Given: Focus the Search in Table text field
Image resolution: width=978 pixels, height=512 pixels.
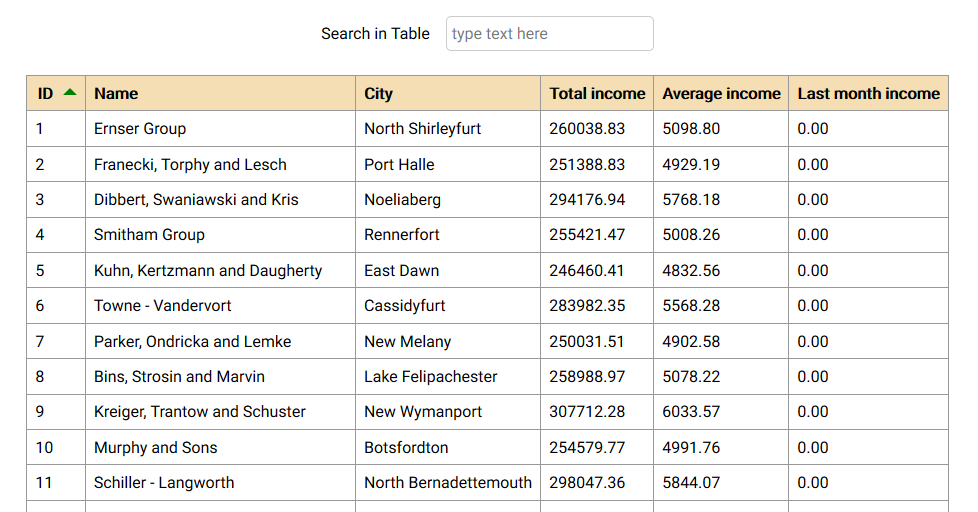Looking at the screenshot, I should pyautogui.click(x=550, y=34).
